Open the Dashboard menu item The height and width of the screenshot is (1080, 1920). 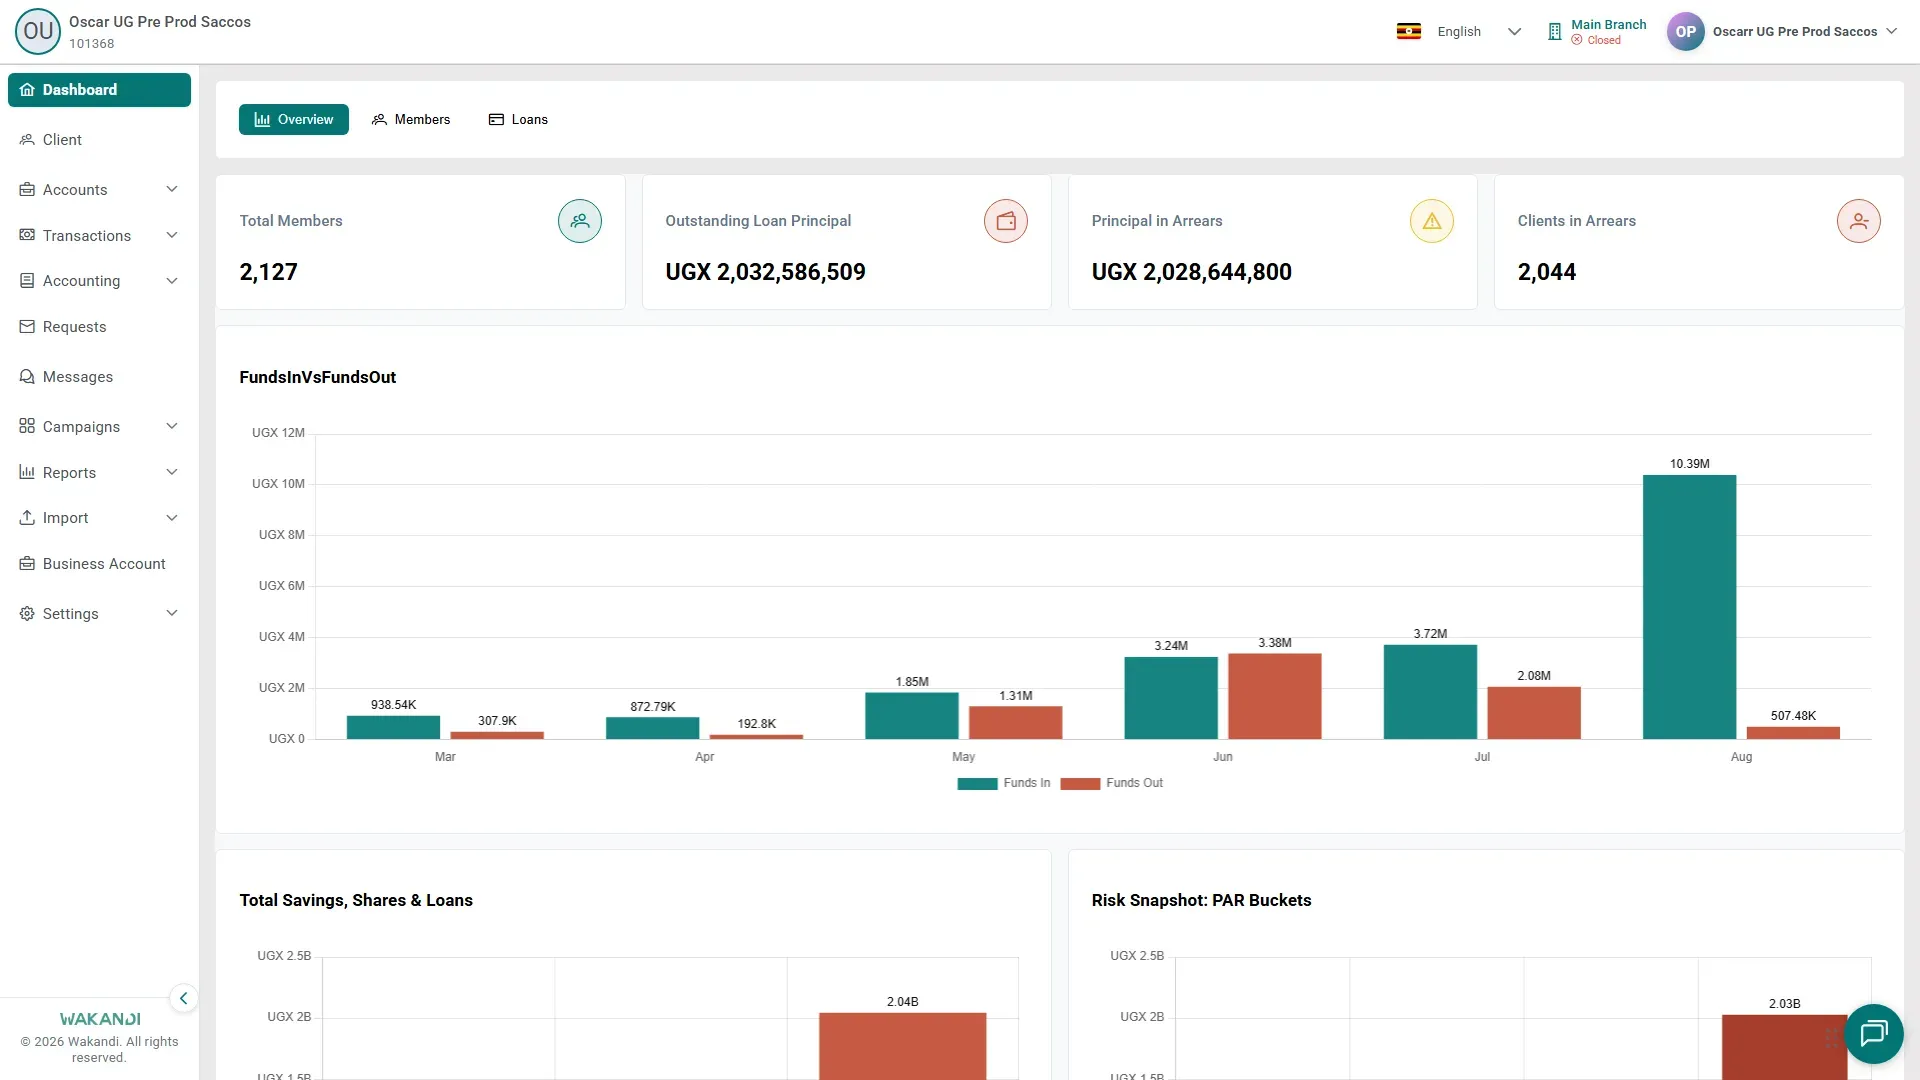[x=99, y=90]
